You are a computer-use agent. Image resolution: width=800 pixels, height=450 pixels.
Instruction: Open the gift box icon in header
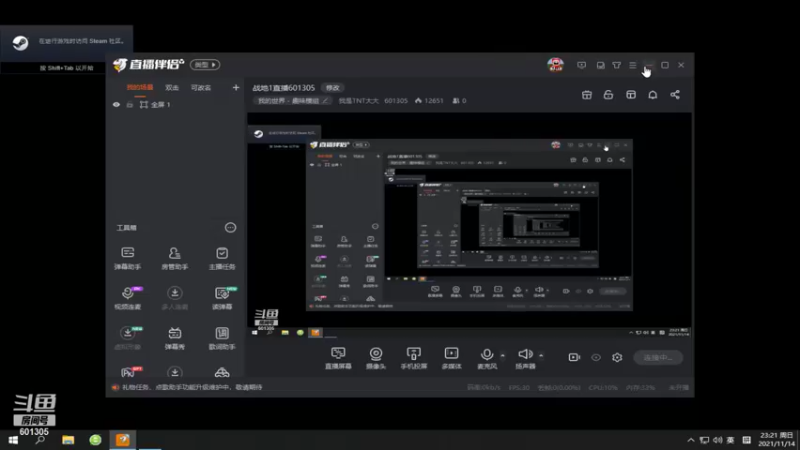[x=587, y=95]
